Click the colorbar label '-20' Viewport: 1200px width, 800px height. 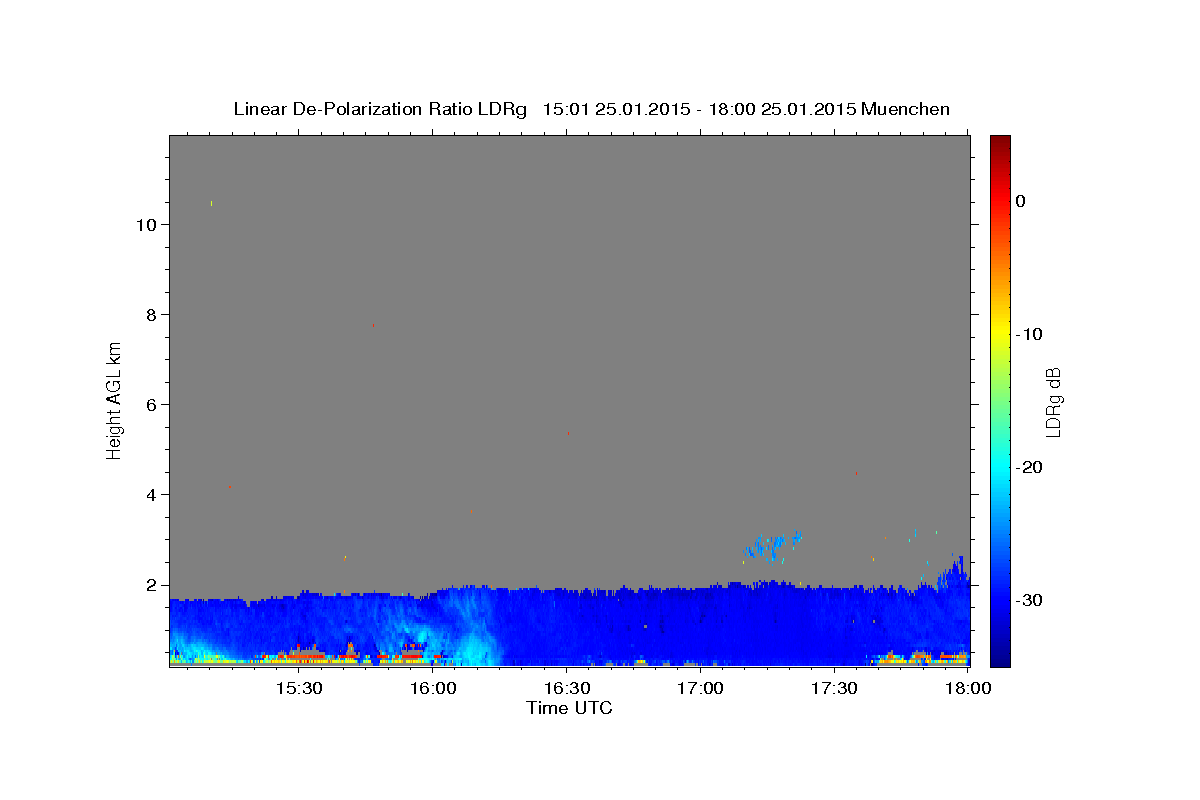click(1030, 467)
